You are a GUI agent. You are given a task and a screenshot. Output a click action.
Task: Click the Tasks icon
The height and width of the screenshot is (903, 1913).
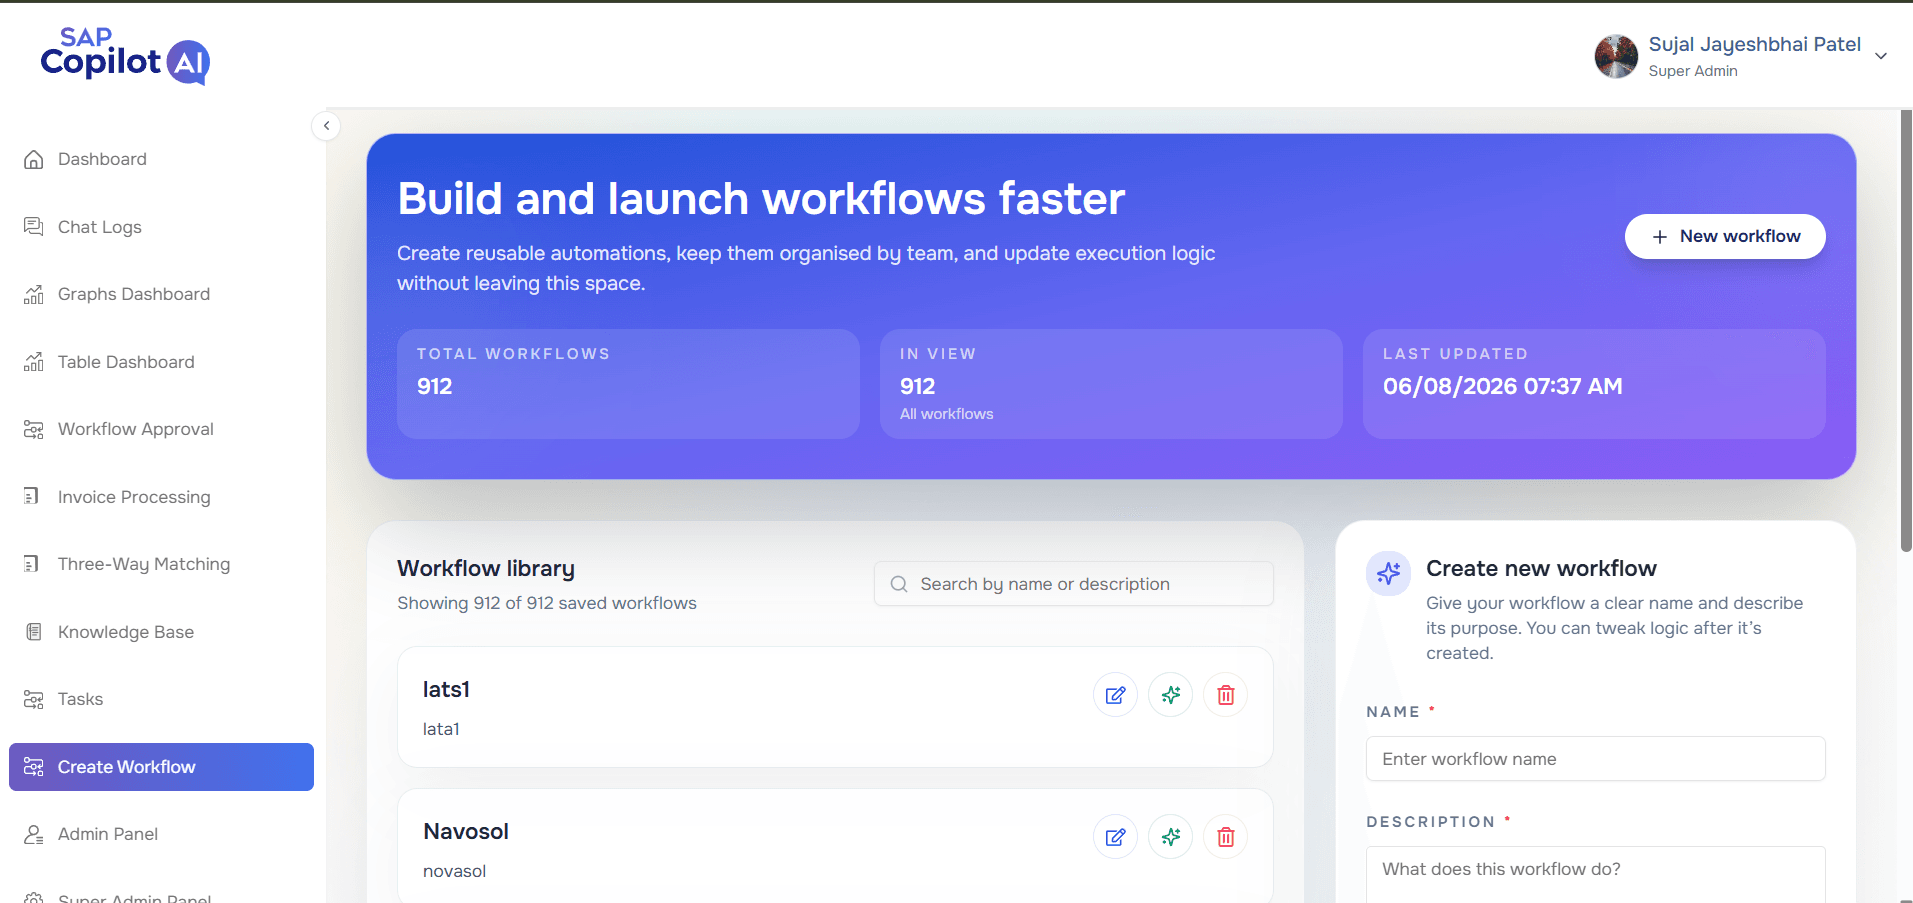(34, 699)
